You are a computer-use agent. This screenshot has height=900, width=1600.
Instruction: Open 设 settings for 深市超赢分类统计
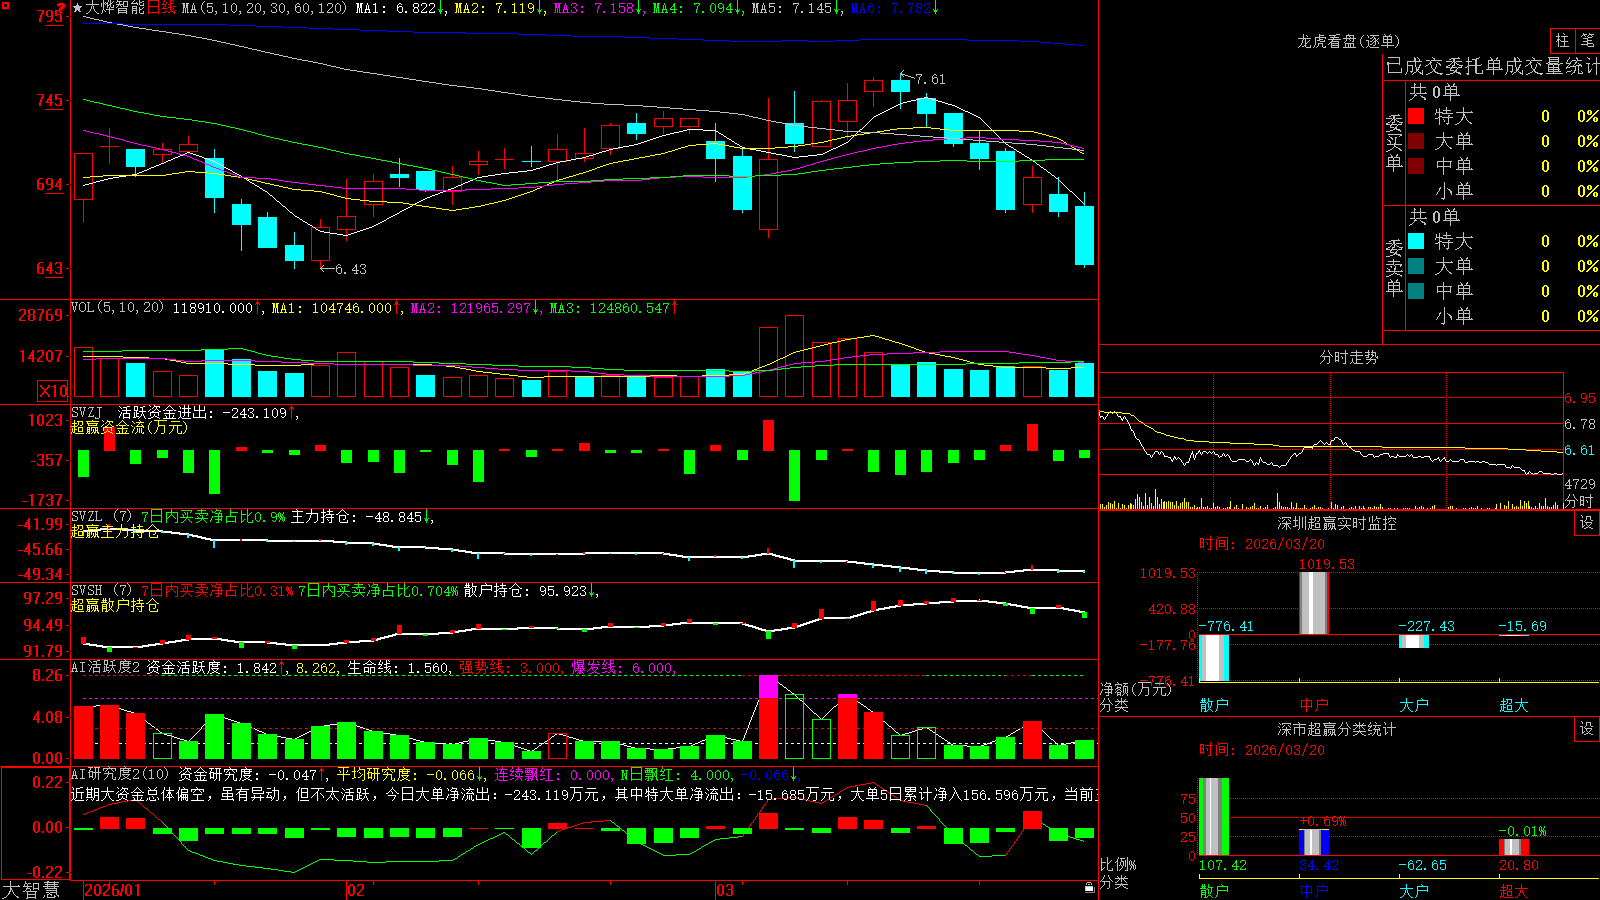click(x=1587, y=729)
